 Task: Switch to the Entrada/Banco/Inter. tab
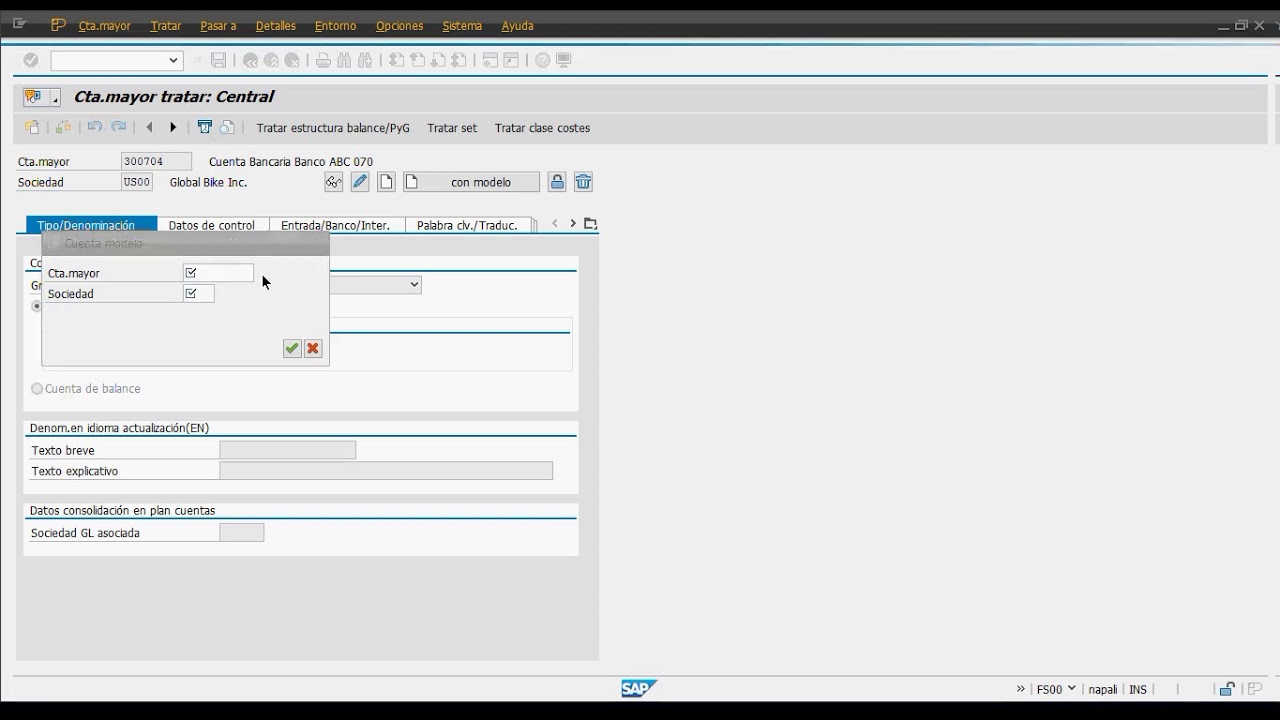pyautogui.click(x=336, y=225)
